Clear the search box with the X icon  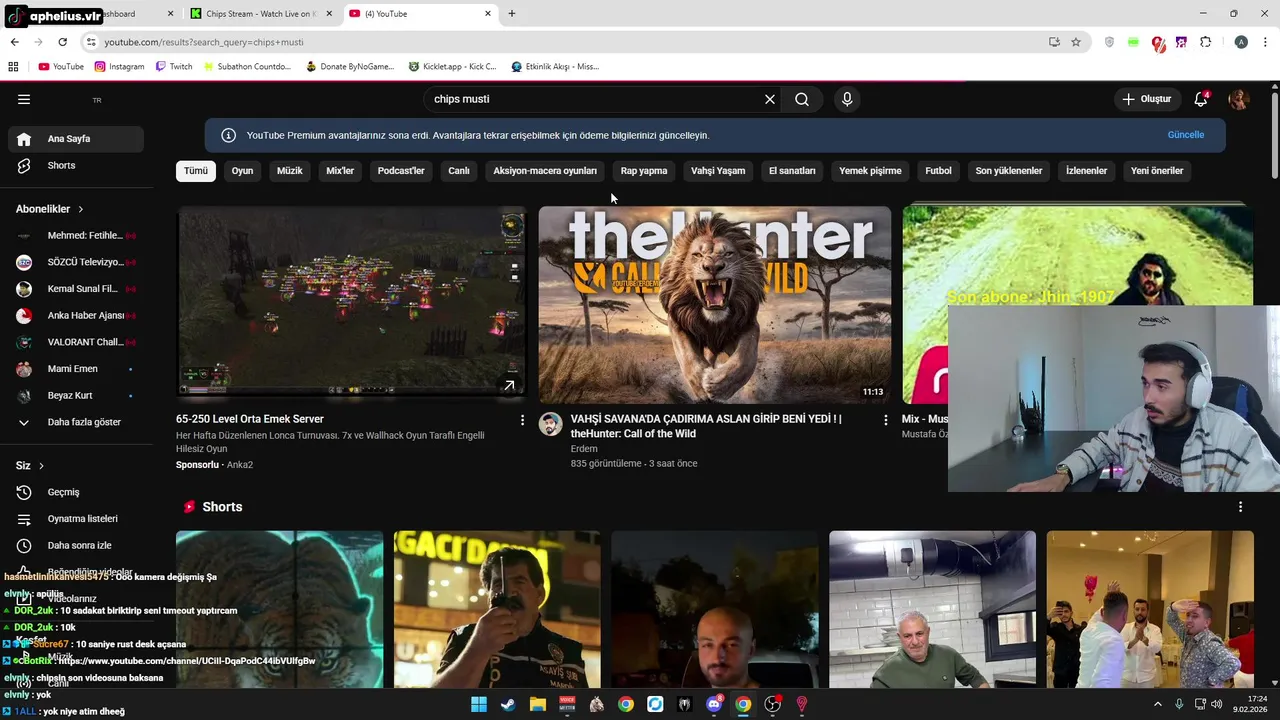[770, 99]
